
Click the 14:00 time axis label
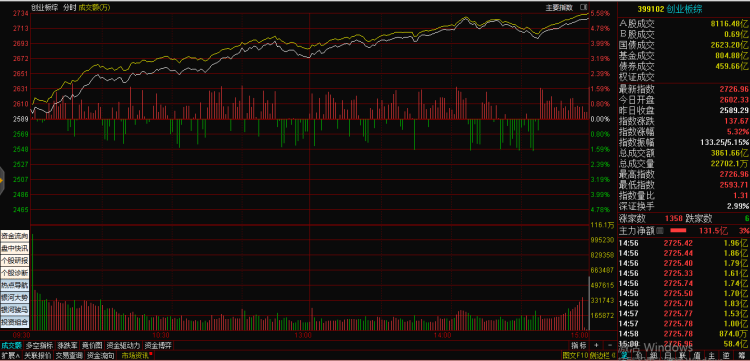(442, 335)
